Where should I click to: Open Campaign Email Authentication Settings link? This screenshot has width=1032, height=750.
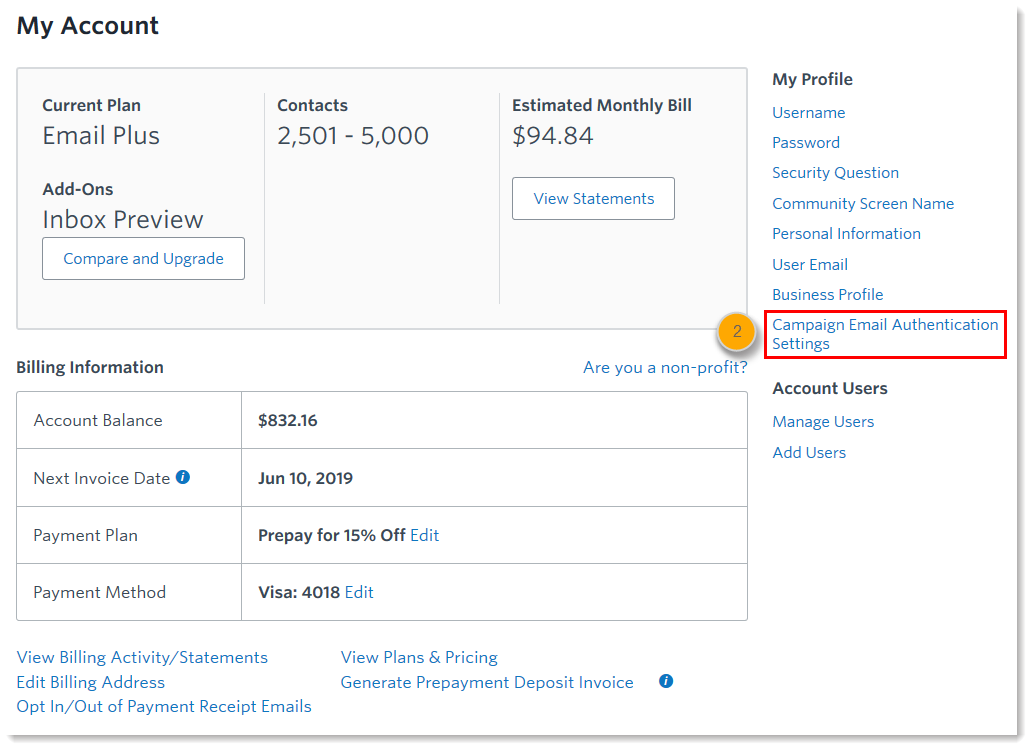884,334
